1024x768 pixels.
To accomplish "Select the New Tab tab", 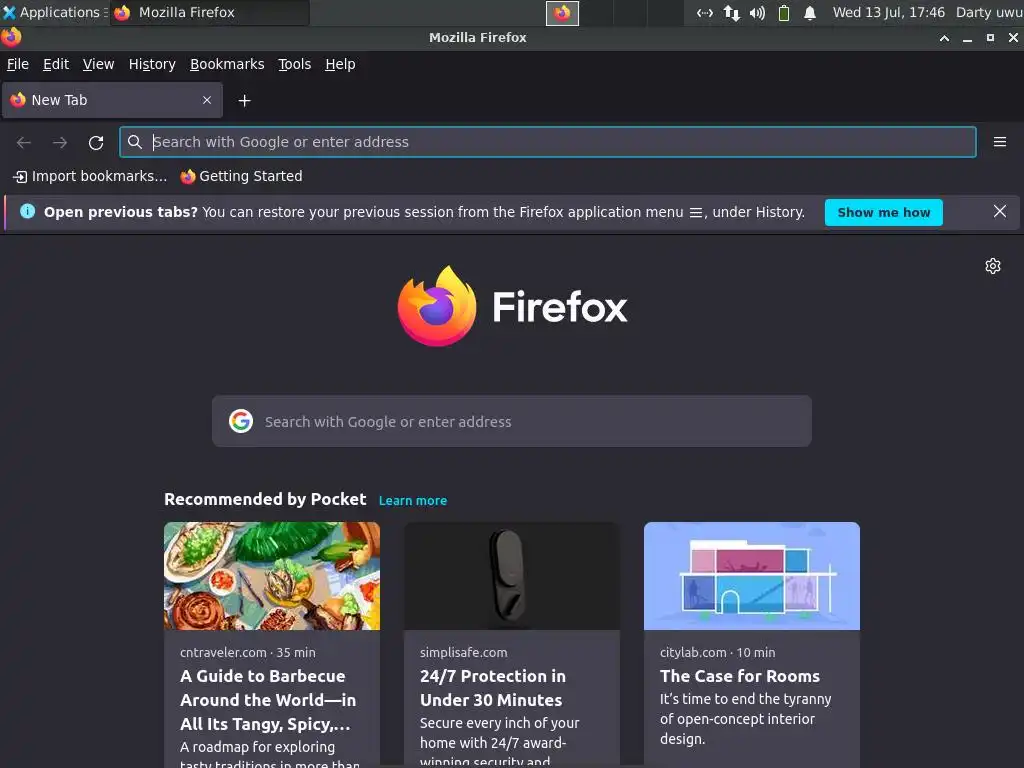I will click(112, 100).
